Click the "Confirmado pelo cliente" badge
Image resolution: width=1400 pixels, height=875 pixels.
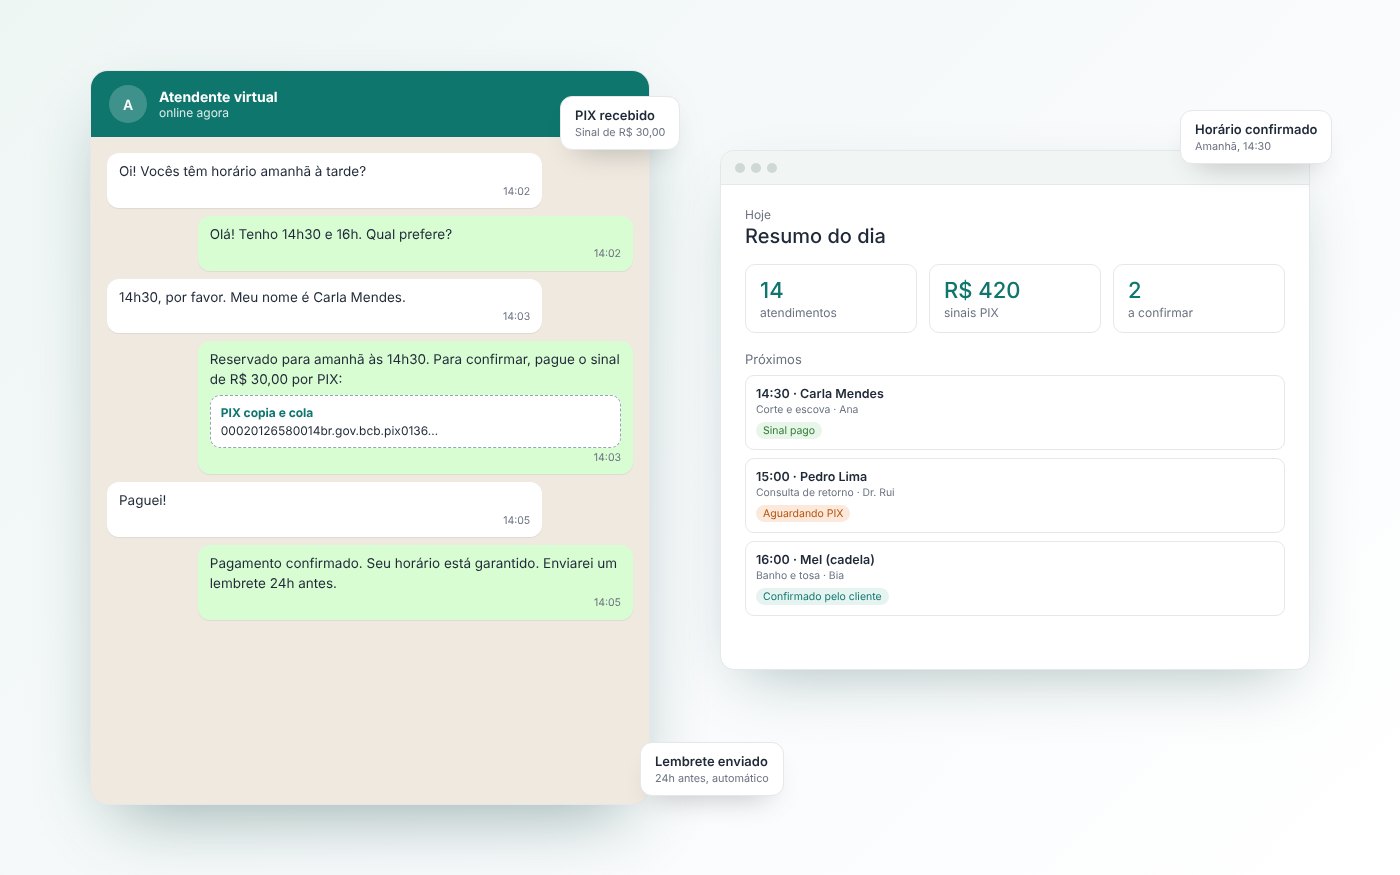822,596
